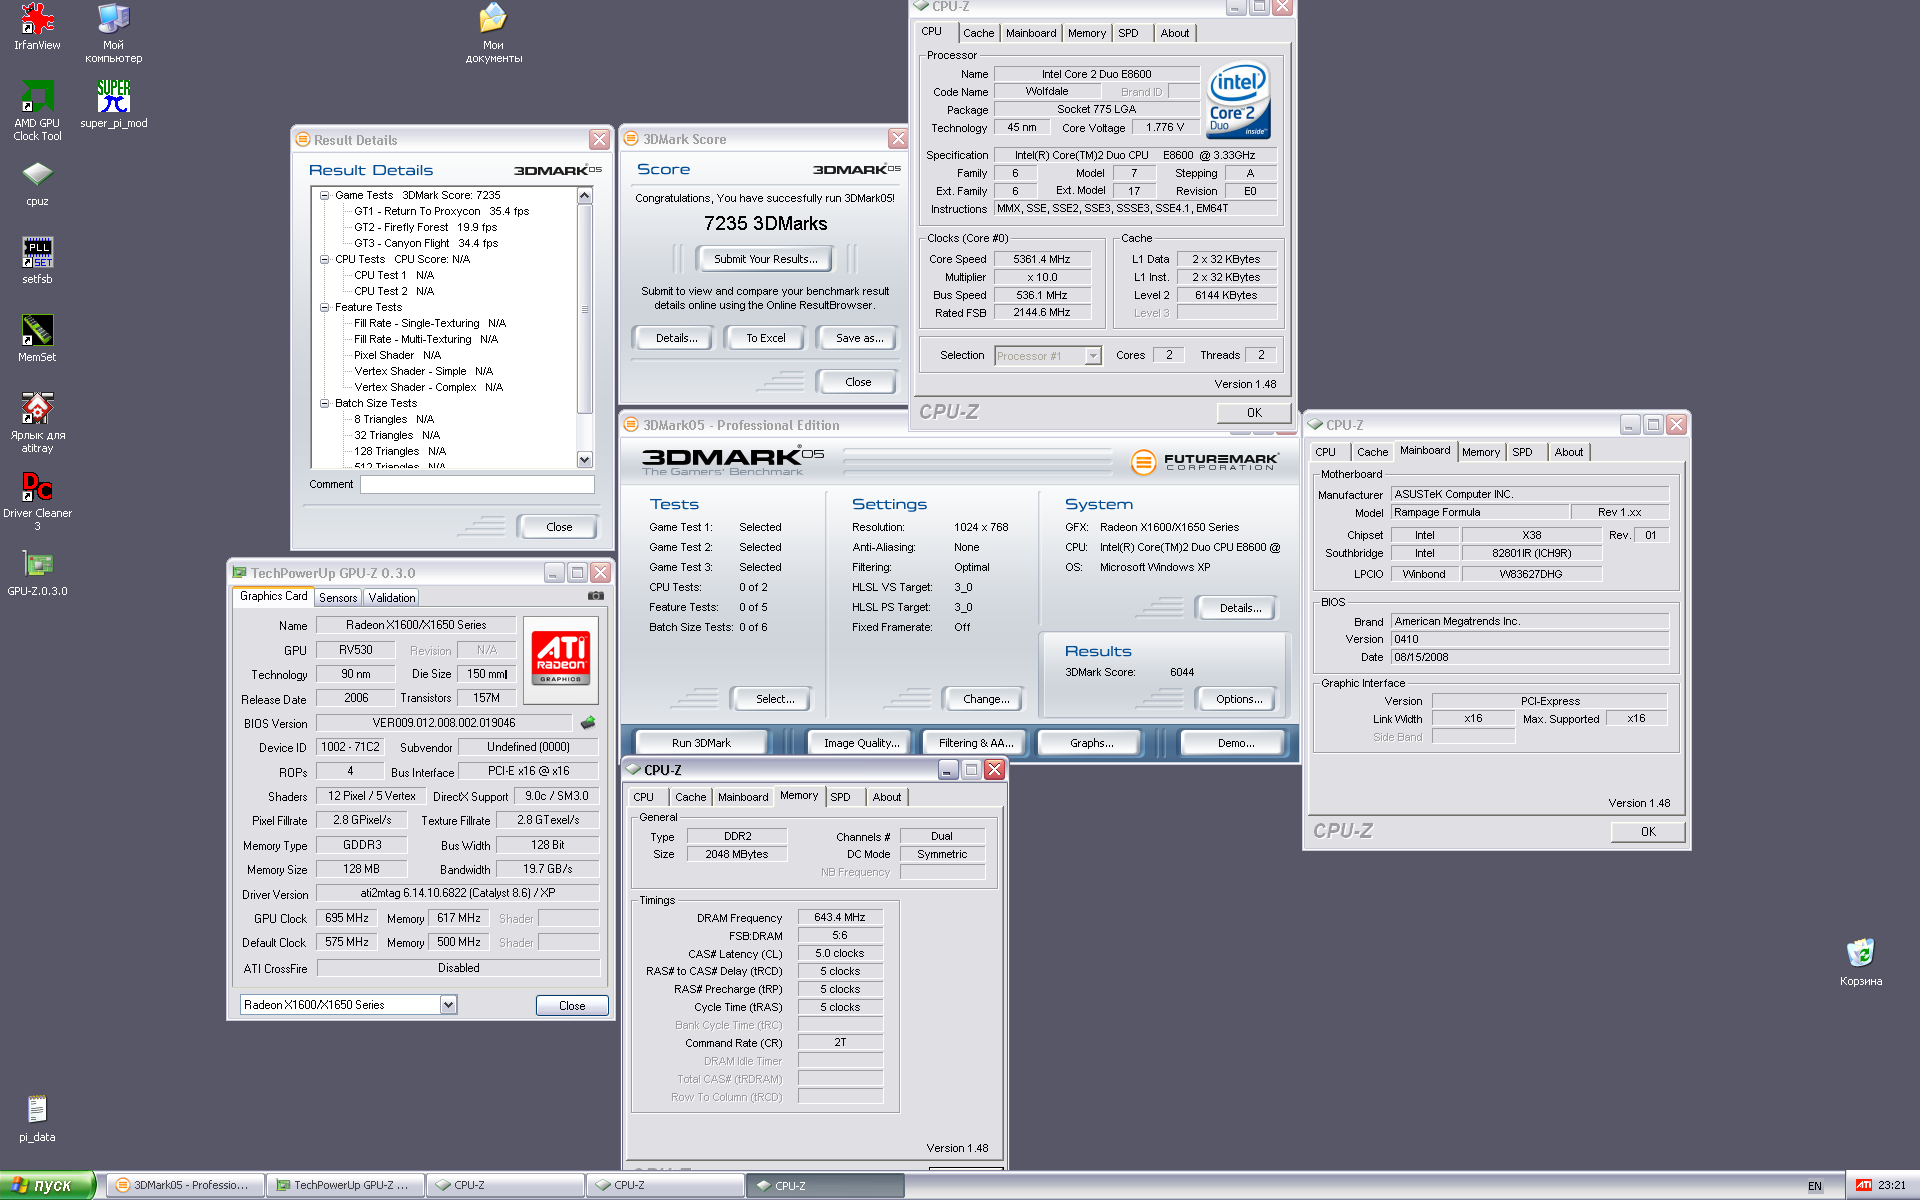Image resolution: width=1920 pixels, height=1200 pixels.
Task: Click the To Excel button
Action: [x=765, y=338]
